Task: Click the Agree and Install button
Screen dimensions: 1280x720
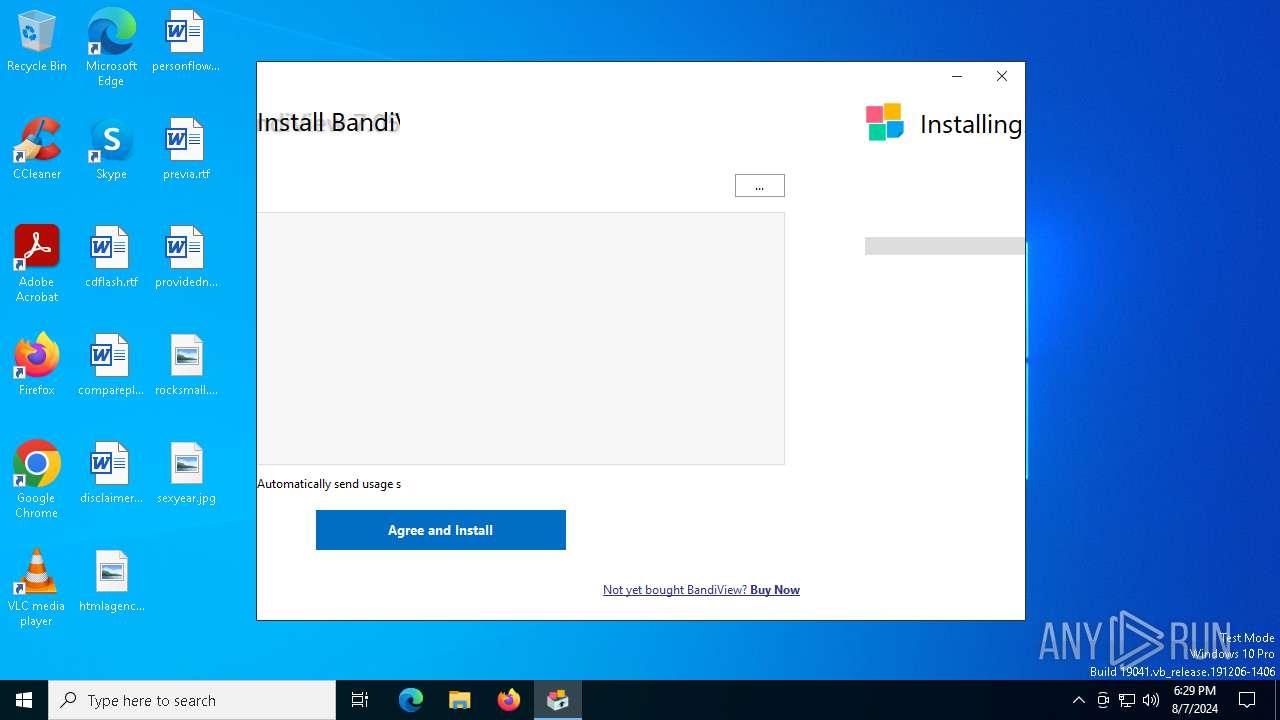Action: click(440, 530)
